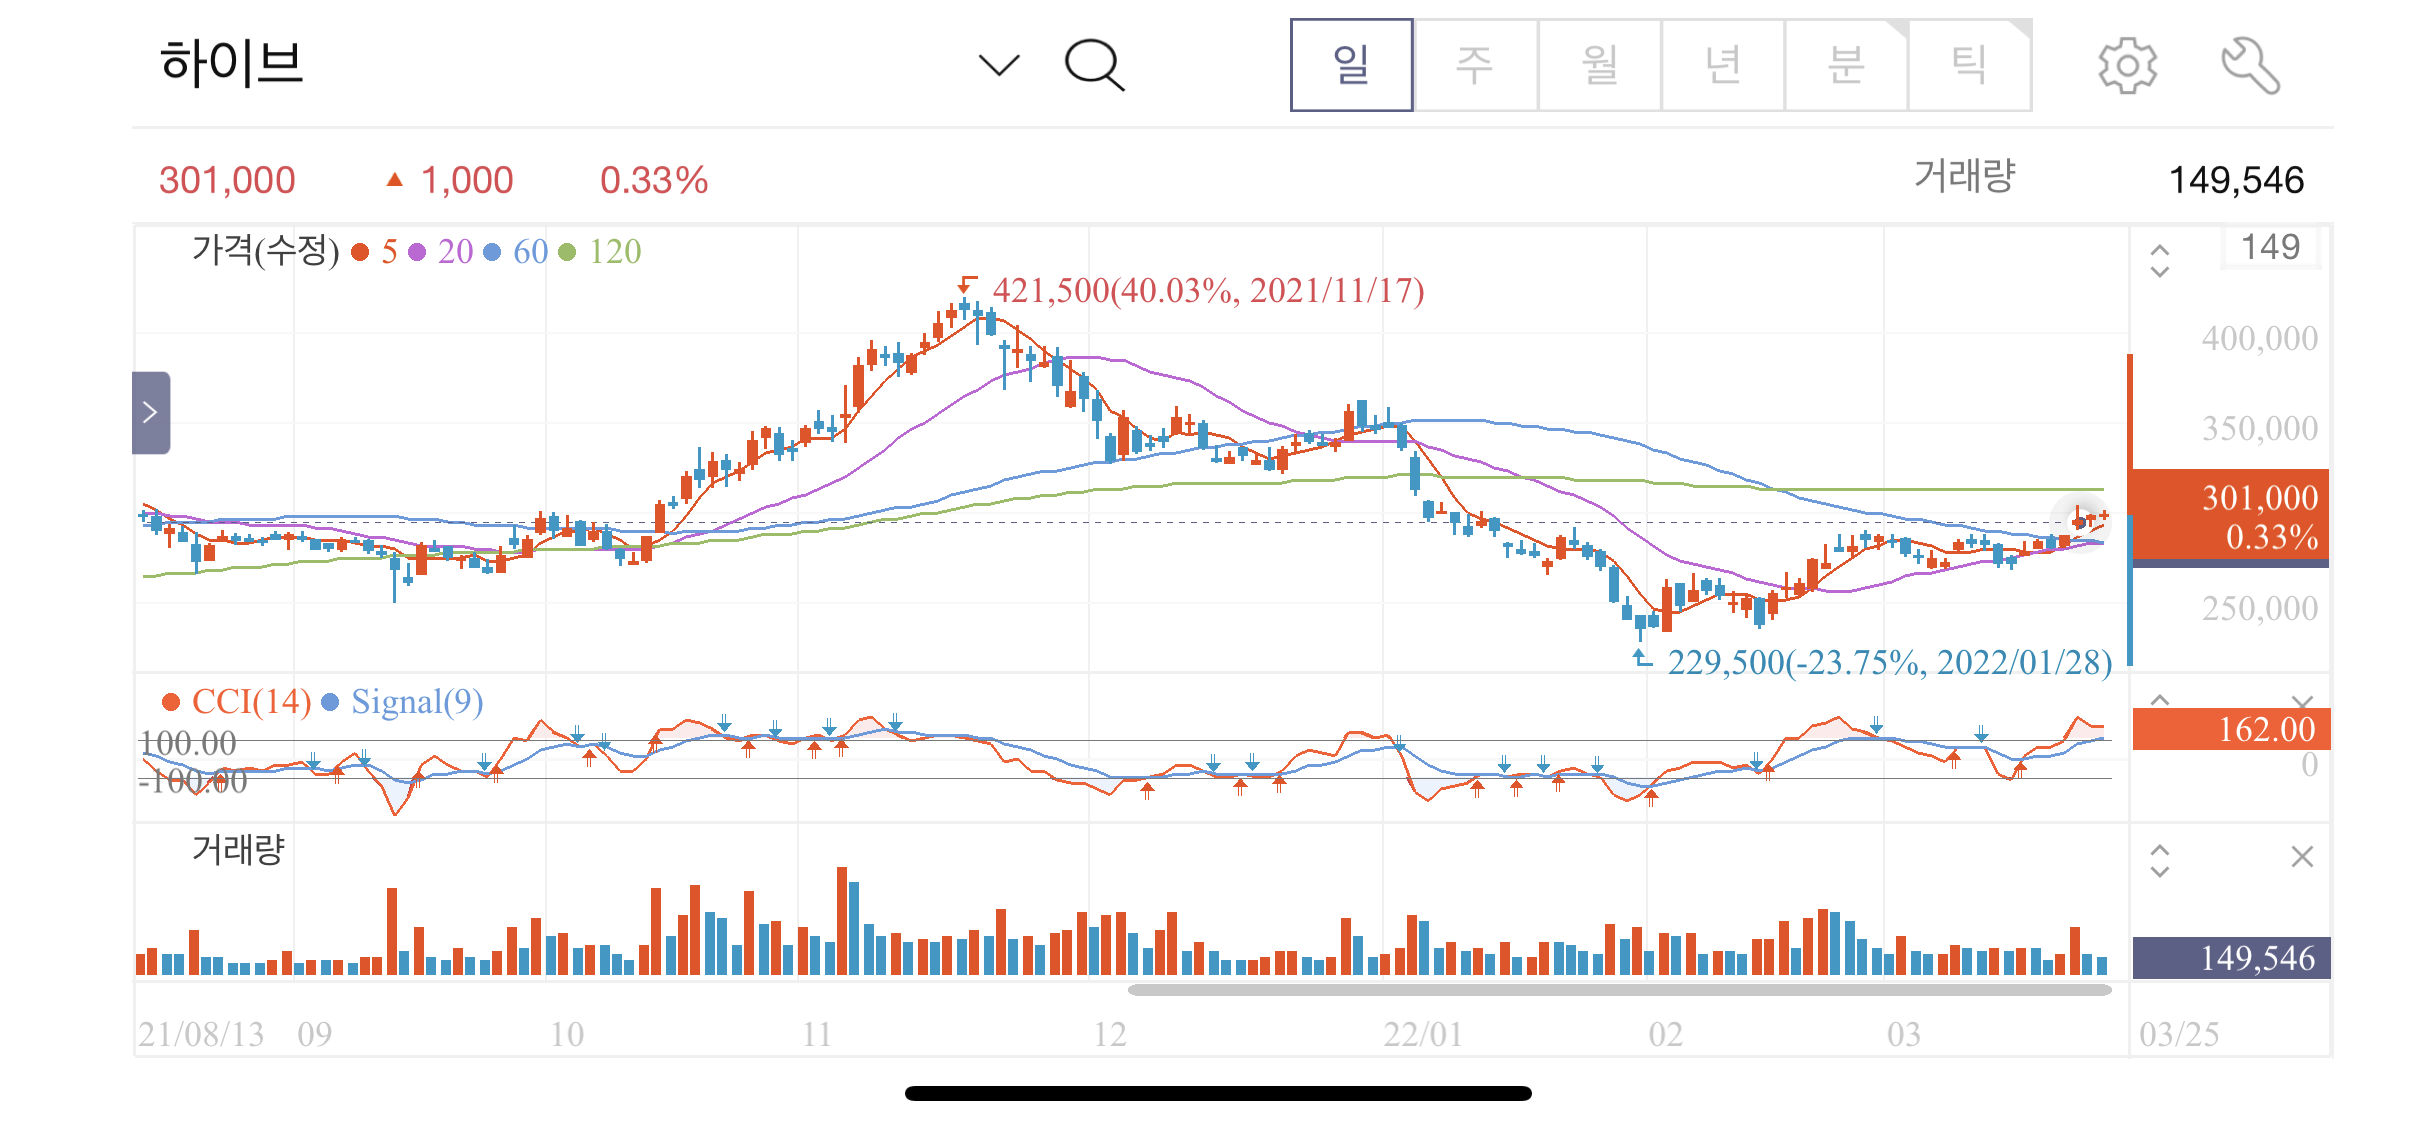Close the CCI indicator panel
Viewport: 2436px width, 1125px height.
2302,701
